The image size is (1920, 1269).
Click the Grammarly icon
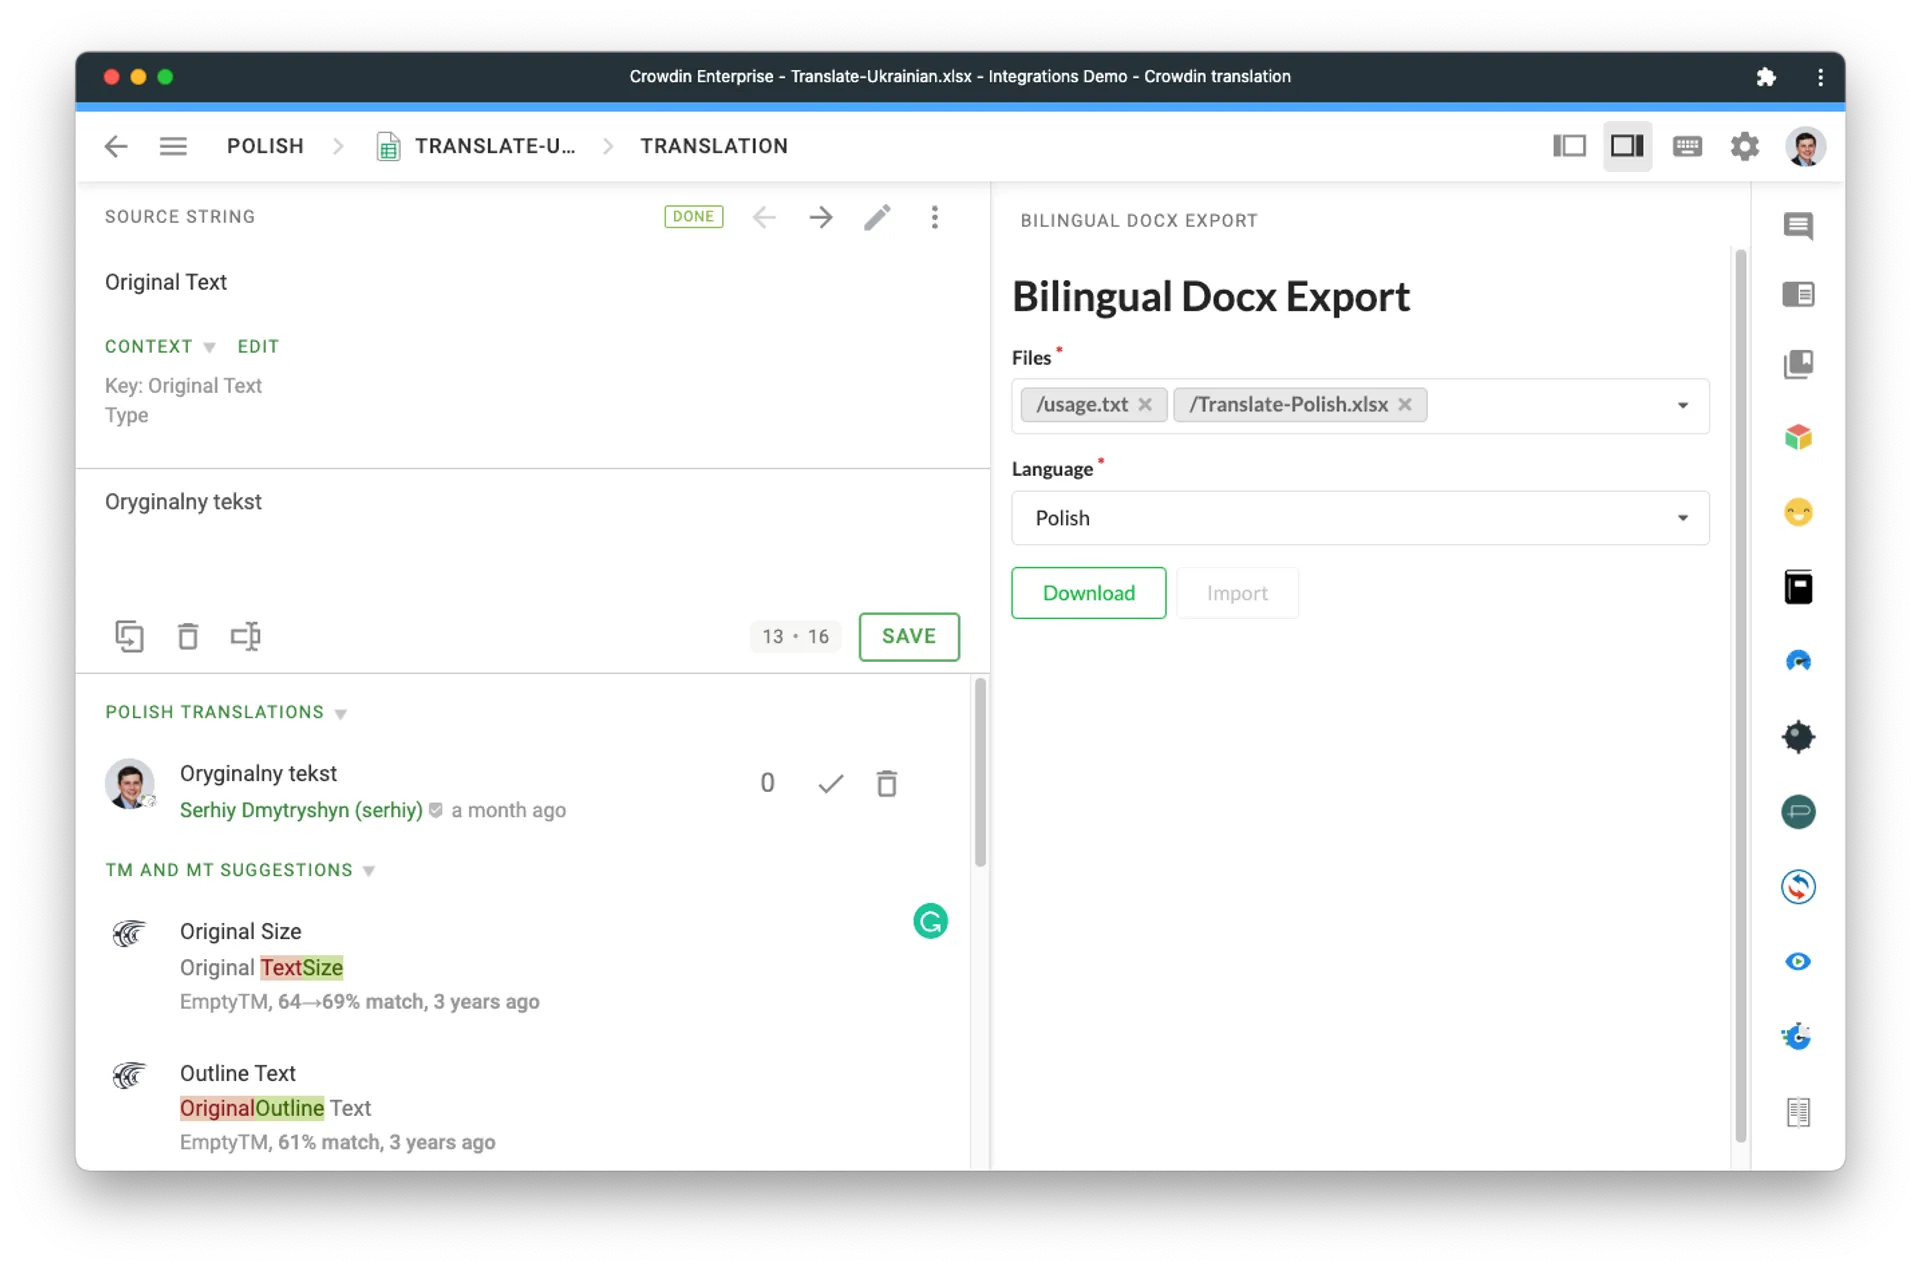coord(930,921)
